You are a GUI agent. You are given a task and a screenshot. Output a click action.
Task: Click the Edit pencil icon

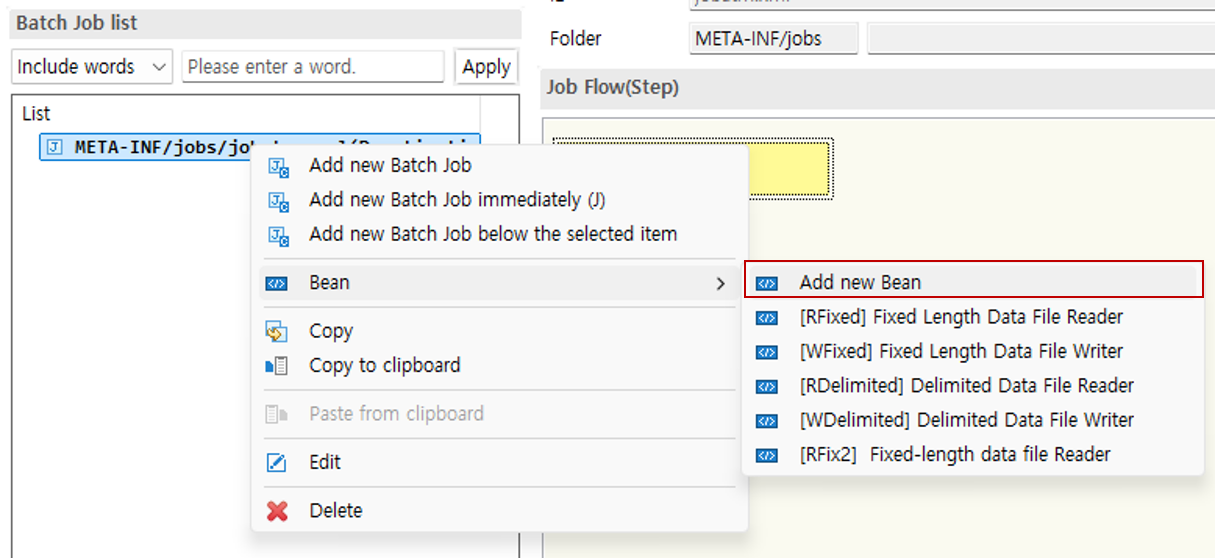[277, 463]
